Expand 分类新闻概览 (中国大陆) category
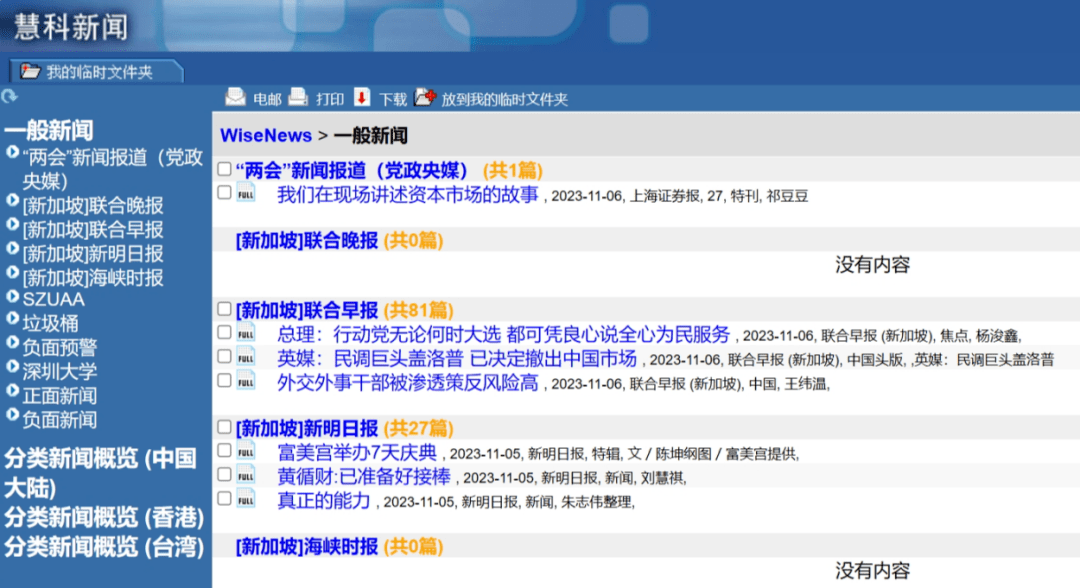The width and height of the screenshot is (1080, 588). pos(101,473)
